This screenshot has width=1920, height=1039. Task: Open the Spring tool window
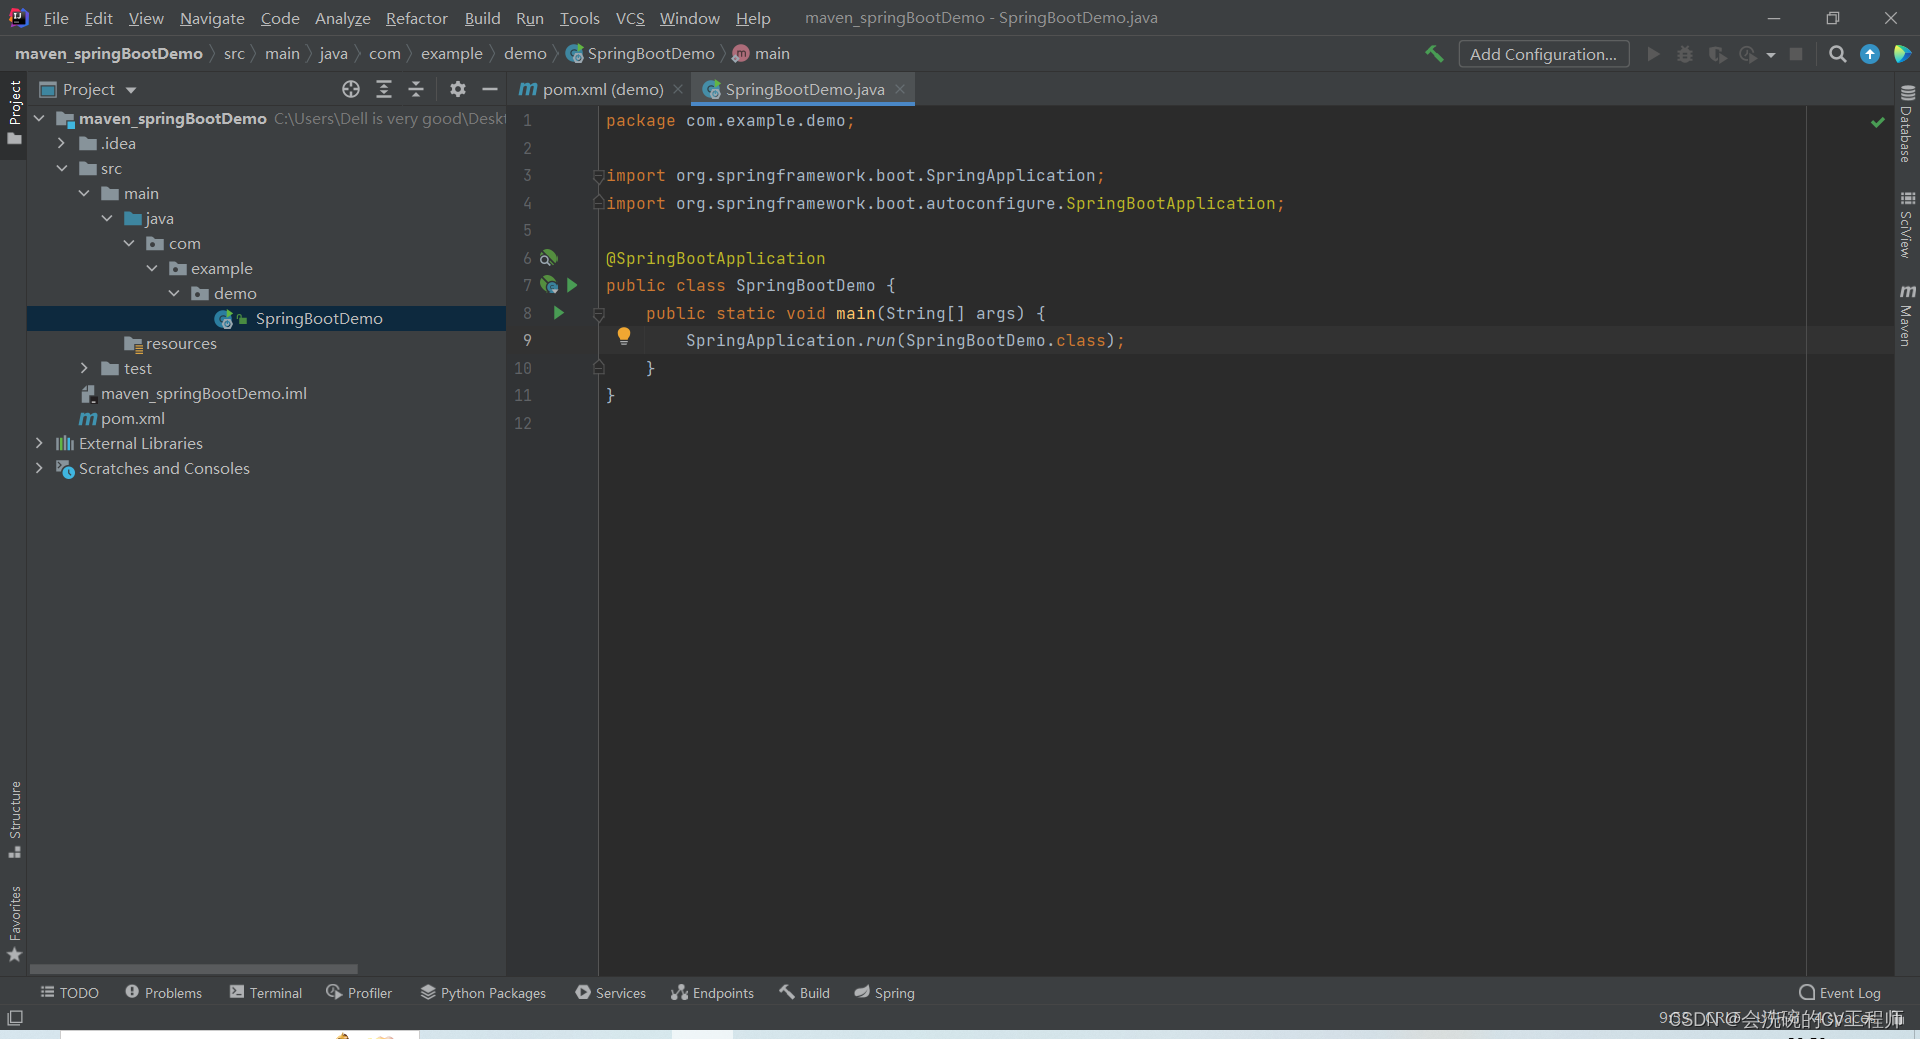click(884, 992)
